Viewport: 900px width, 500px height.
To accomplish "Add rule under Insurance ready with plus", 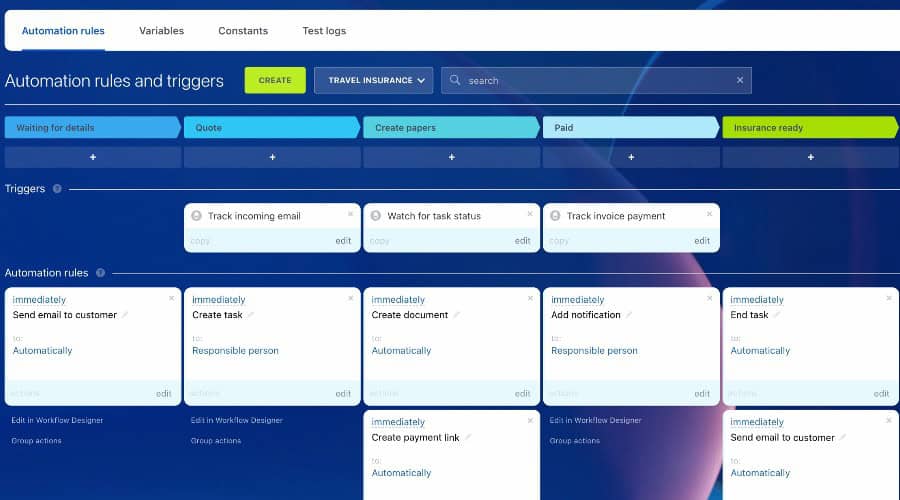I will 810,157.
